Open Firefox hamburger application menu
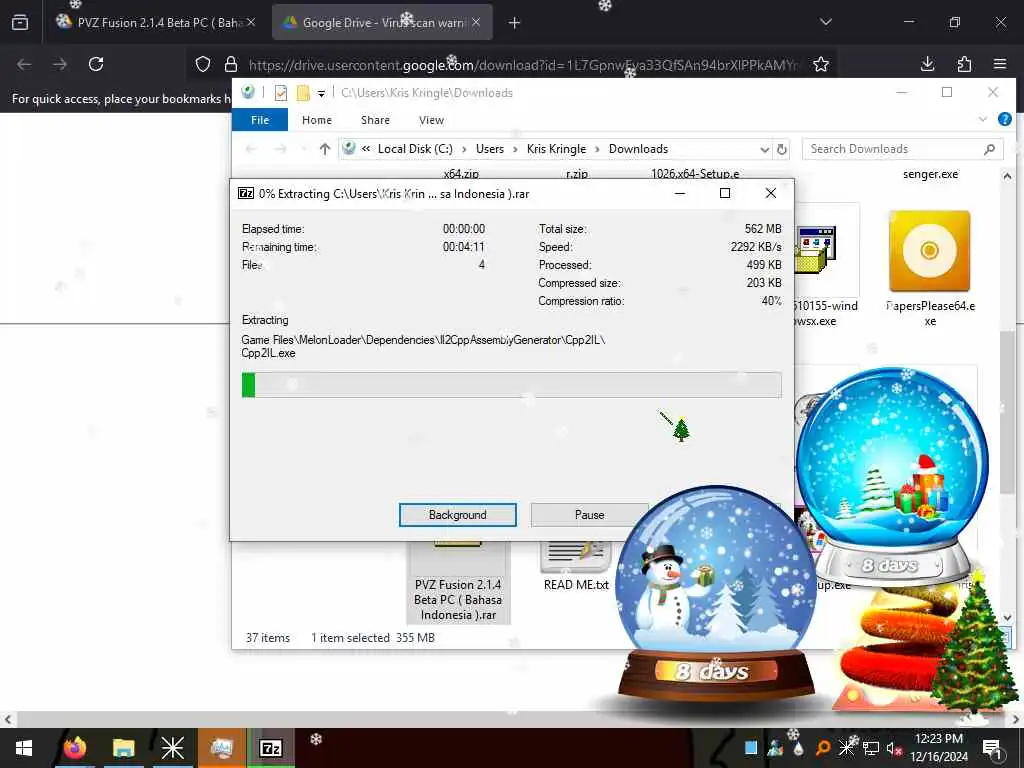The width and height of the screenshot is (1024, 768). [1000, 64]
